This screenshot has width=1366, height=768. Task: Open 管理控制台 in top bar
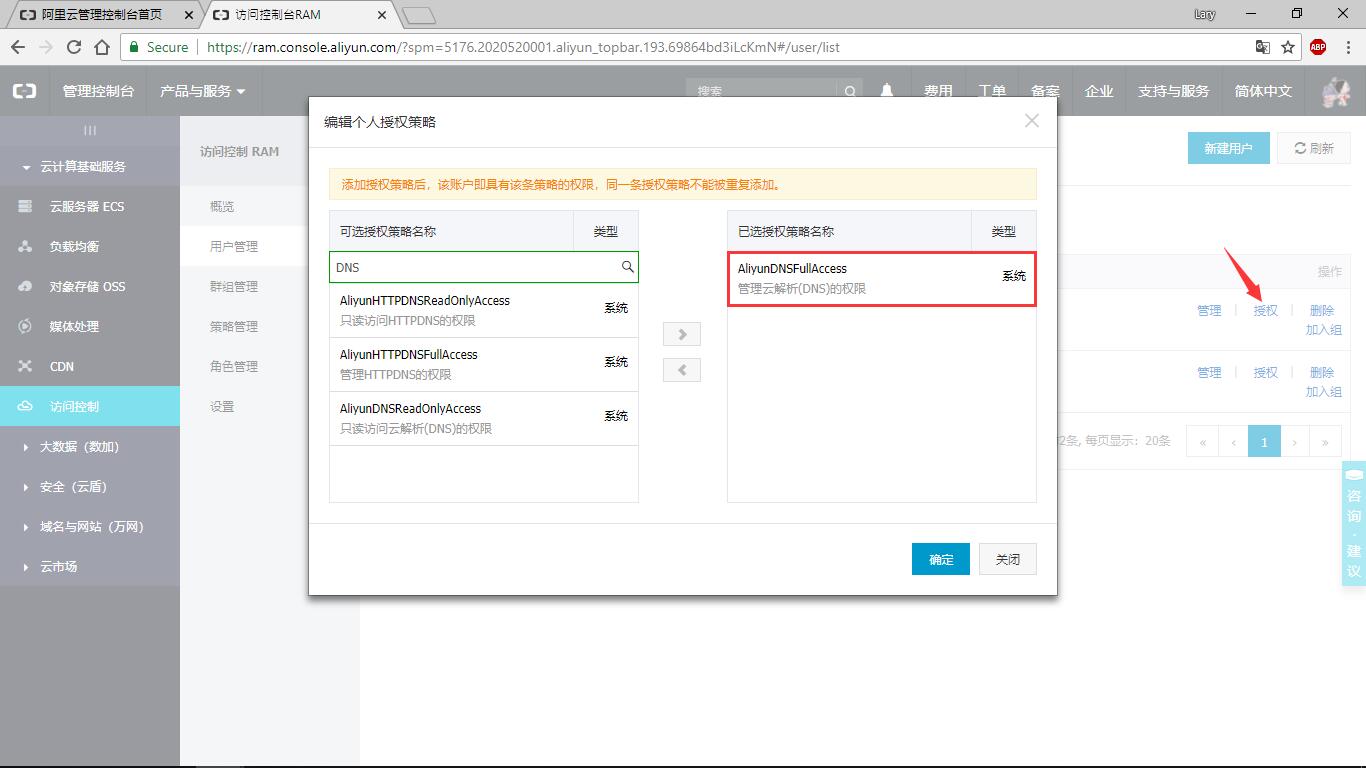click(x=98, y=91)
